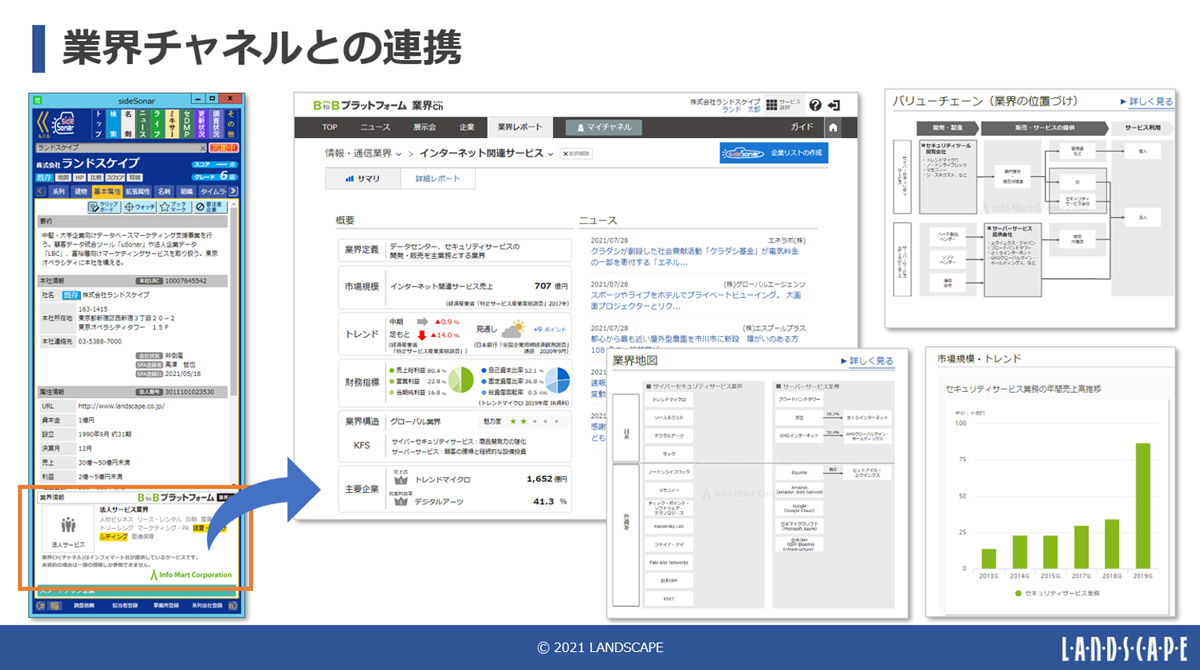Screen dimensions: 1200x670
Task: Click 事業所登録 in the sideSonar bottom bar
Action: coord(166,605)
